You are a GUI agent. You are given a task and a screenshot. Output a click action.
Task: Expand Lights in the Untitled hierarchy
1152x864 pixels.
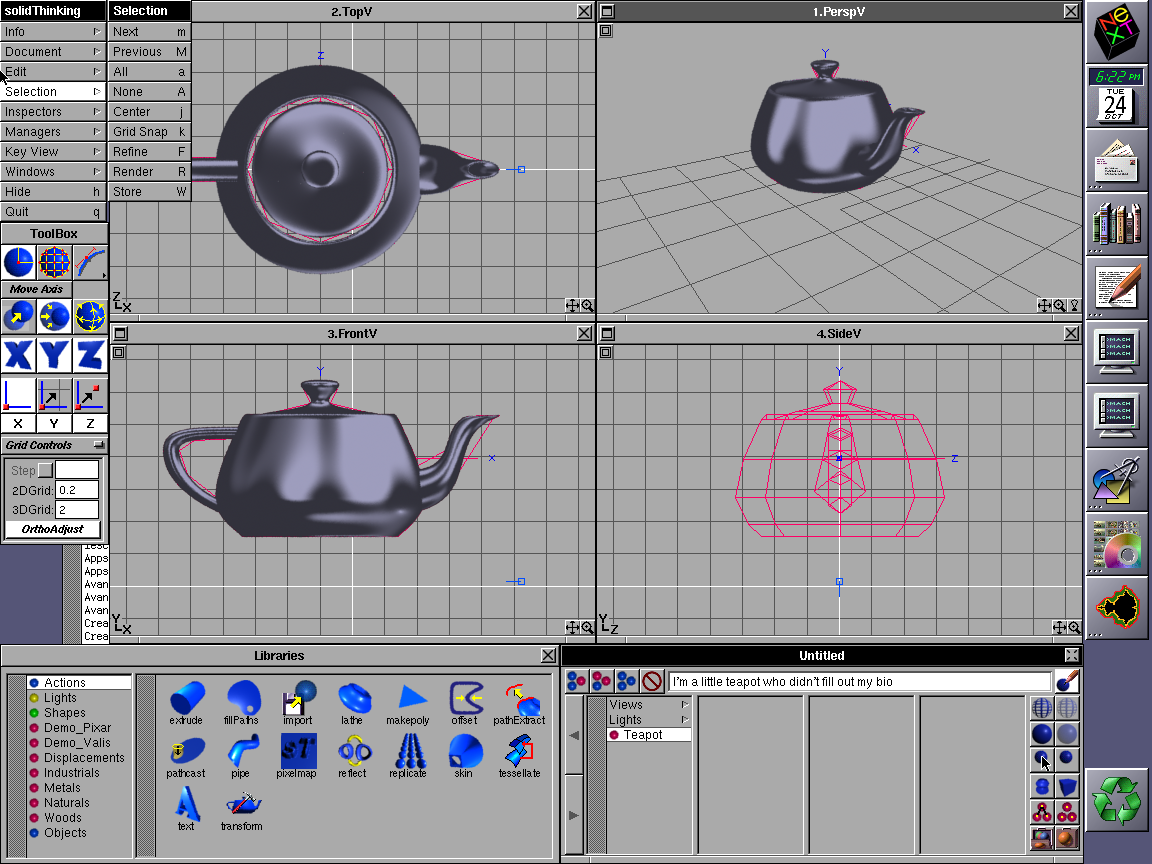click(686, 718)
